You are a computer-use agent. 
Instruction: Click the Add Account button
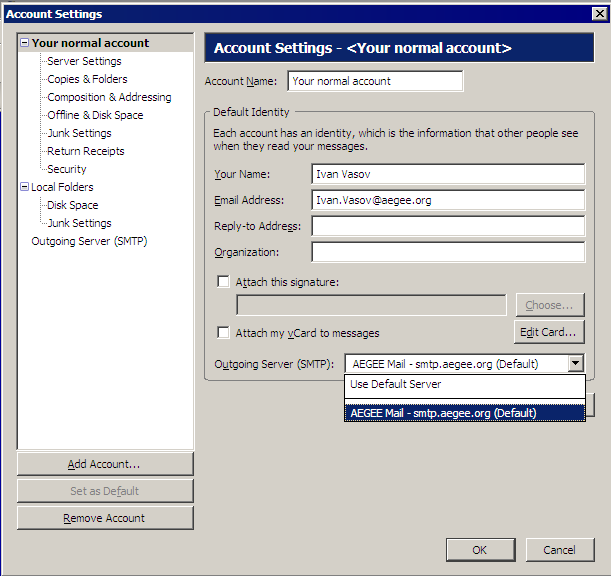click(105, 464)
